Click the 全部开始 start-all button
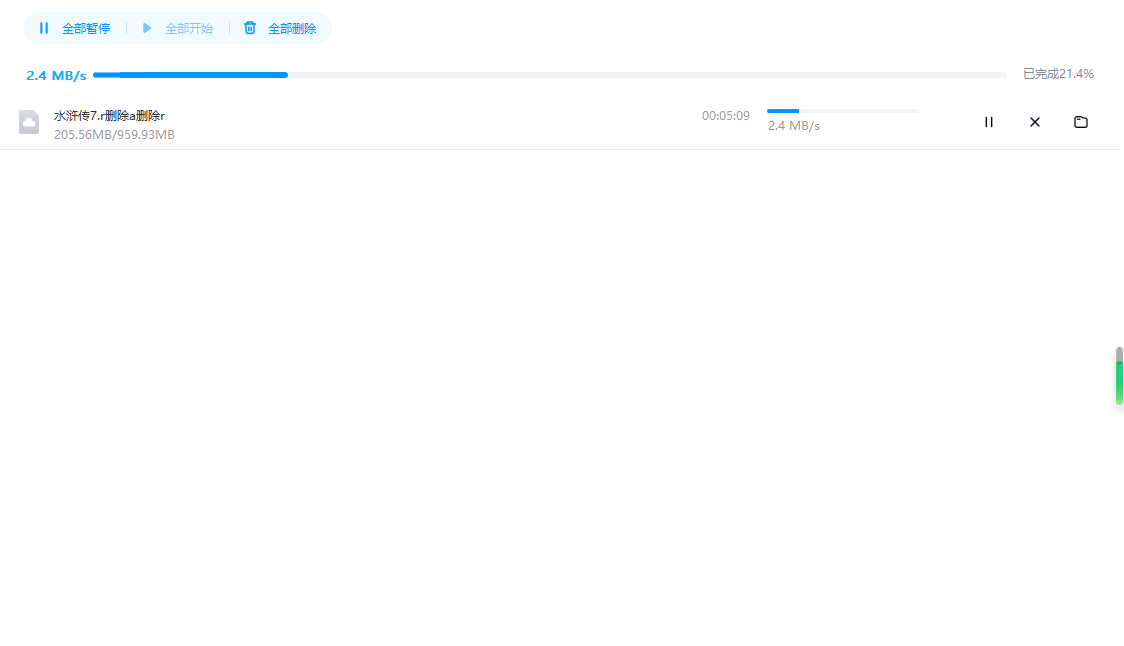 pyautogui.click(x=178, y=29)
